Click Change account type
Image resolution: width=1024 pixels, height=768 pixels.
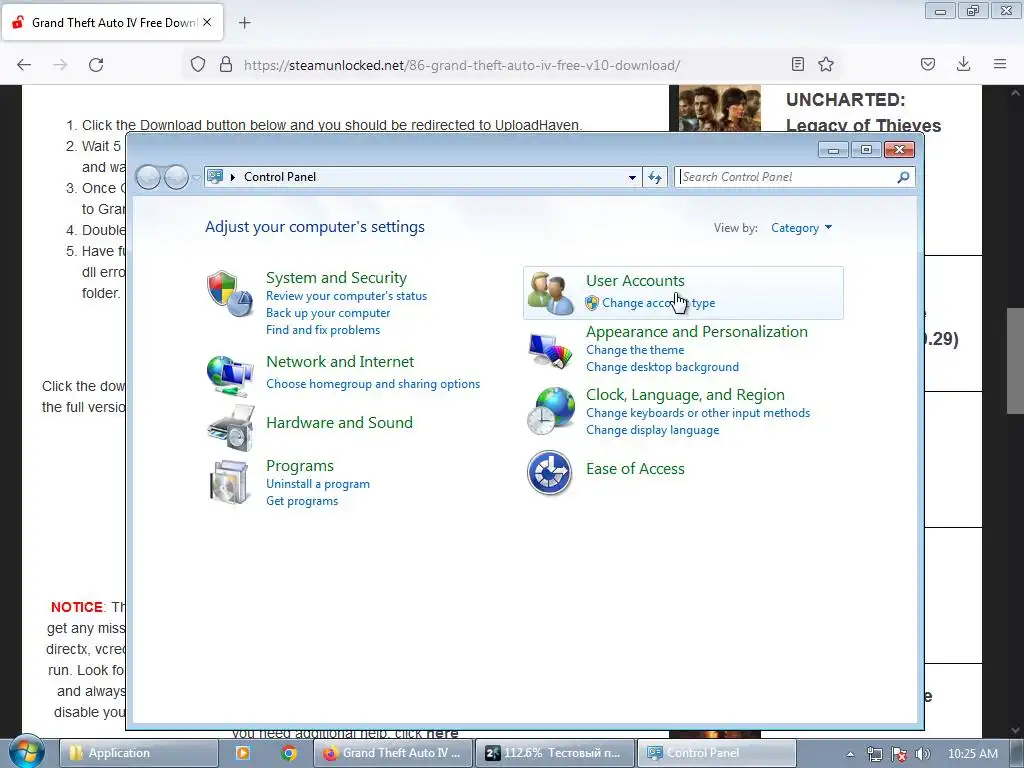[658, 303]
